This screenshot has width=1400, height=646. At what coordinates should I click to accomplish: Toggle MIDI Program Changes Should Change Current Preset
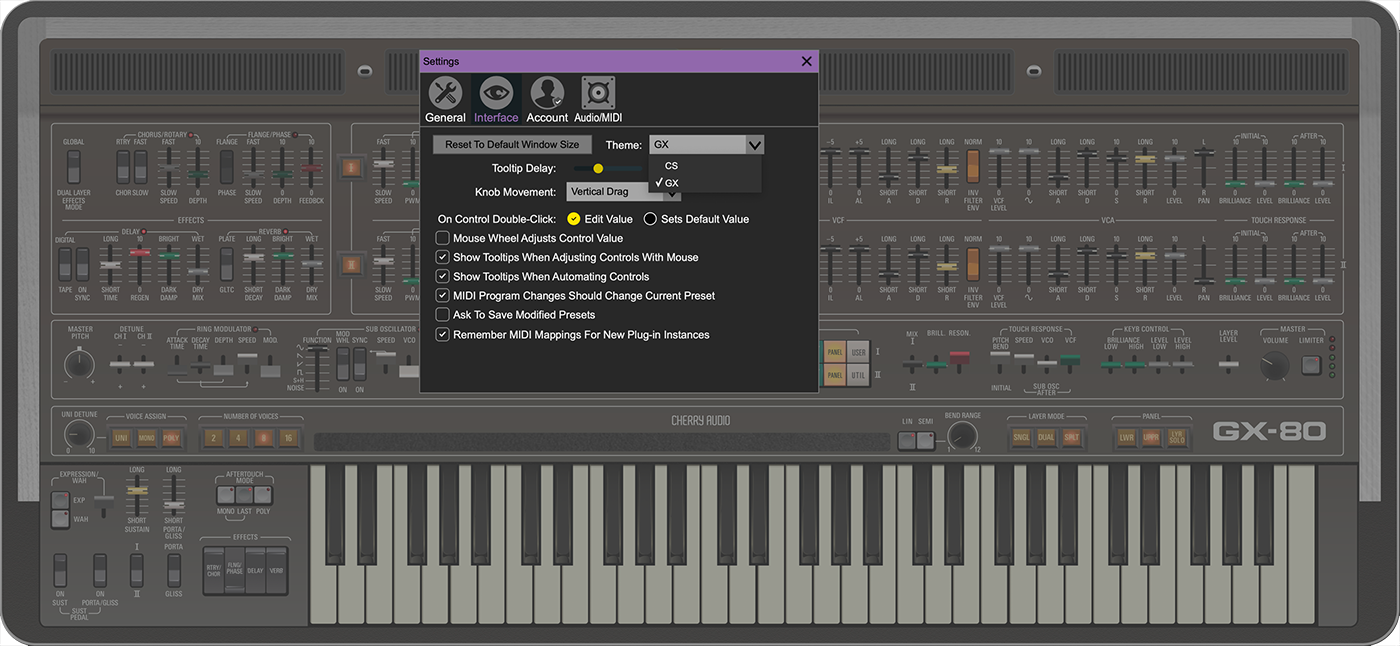pos(442,295)
